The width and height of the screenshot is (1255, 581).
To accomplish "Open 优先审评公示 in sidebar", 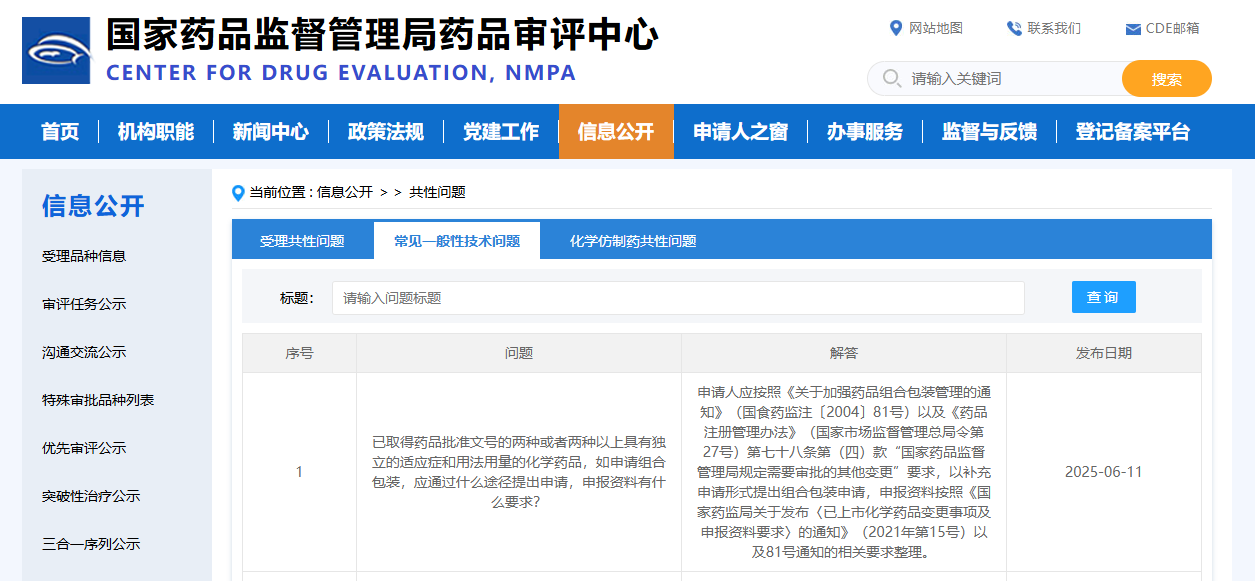I will click(84, 448).
